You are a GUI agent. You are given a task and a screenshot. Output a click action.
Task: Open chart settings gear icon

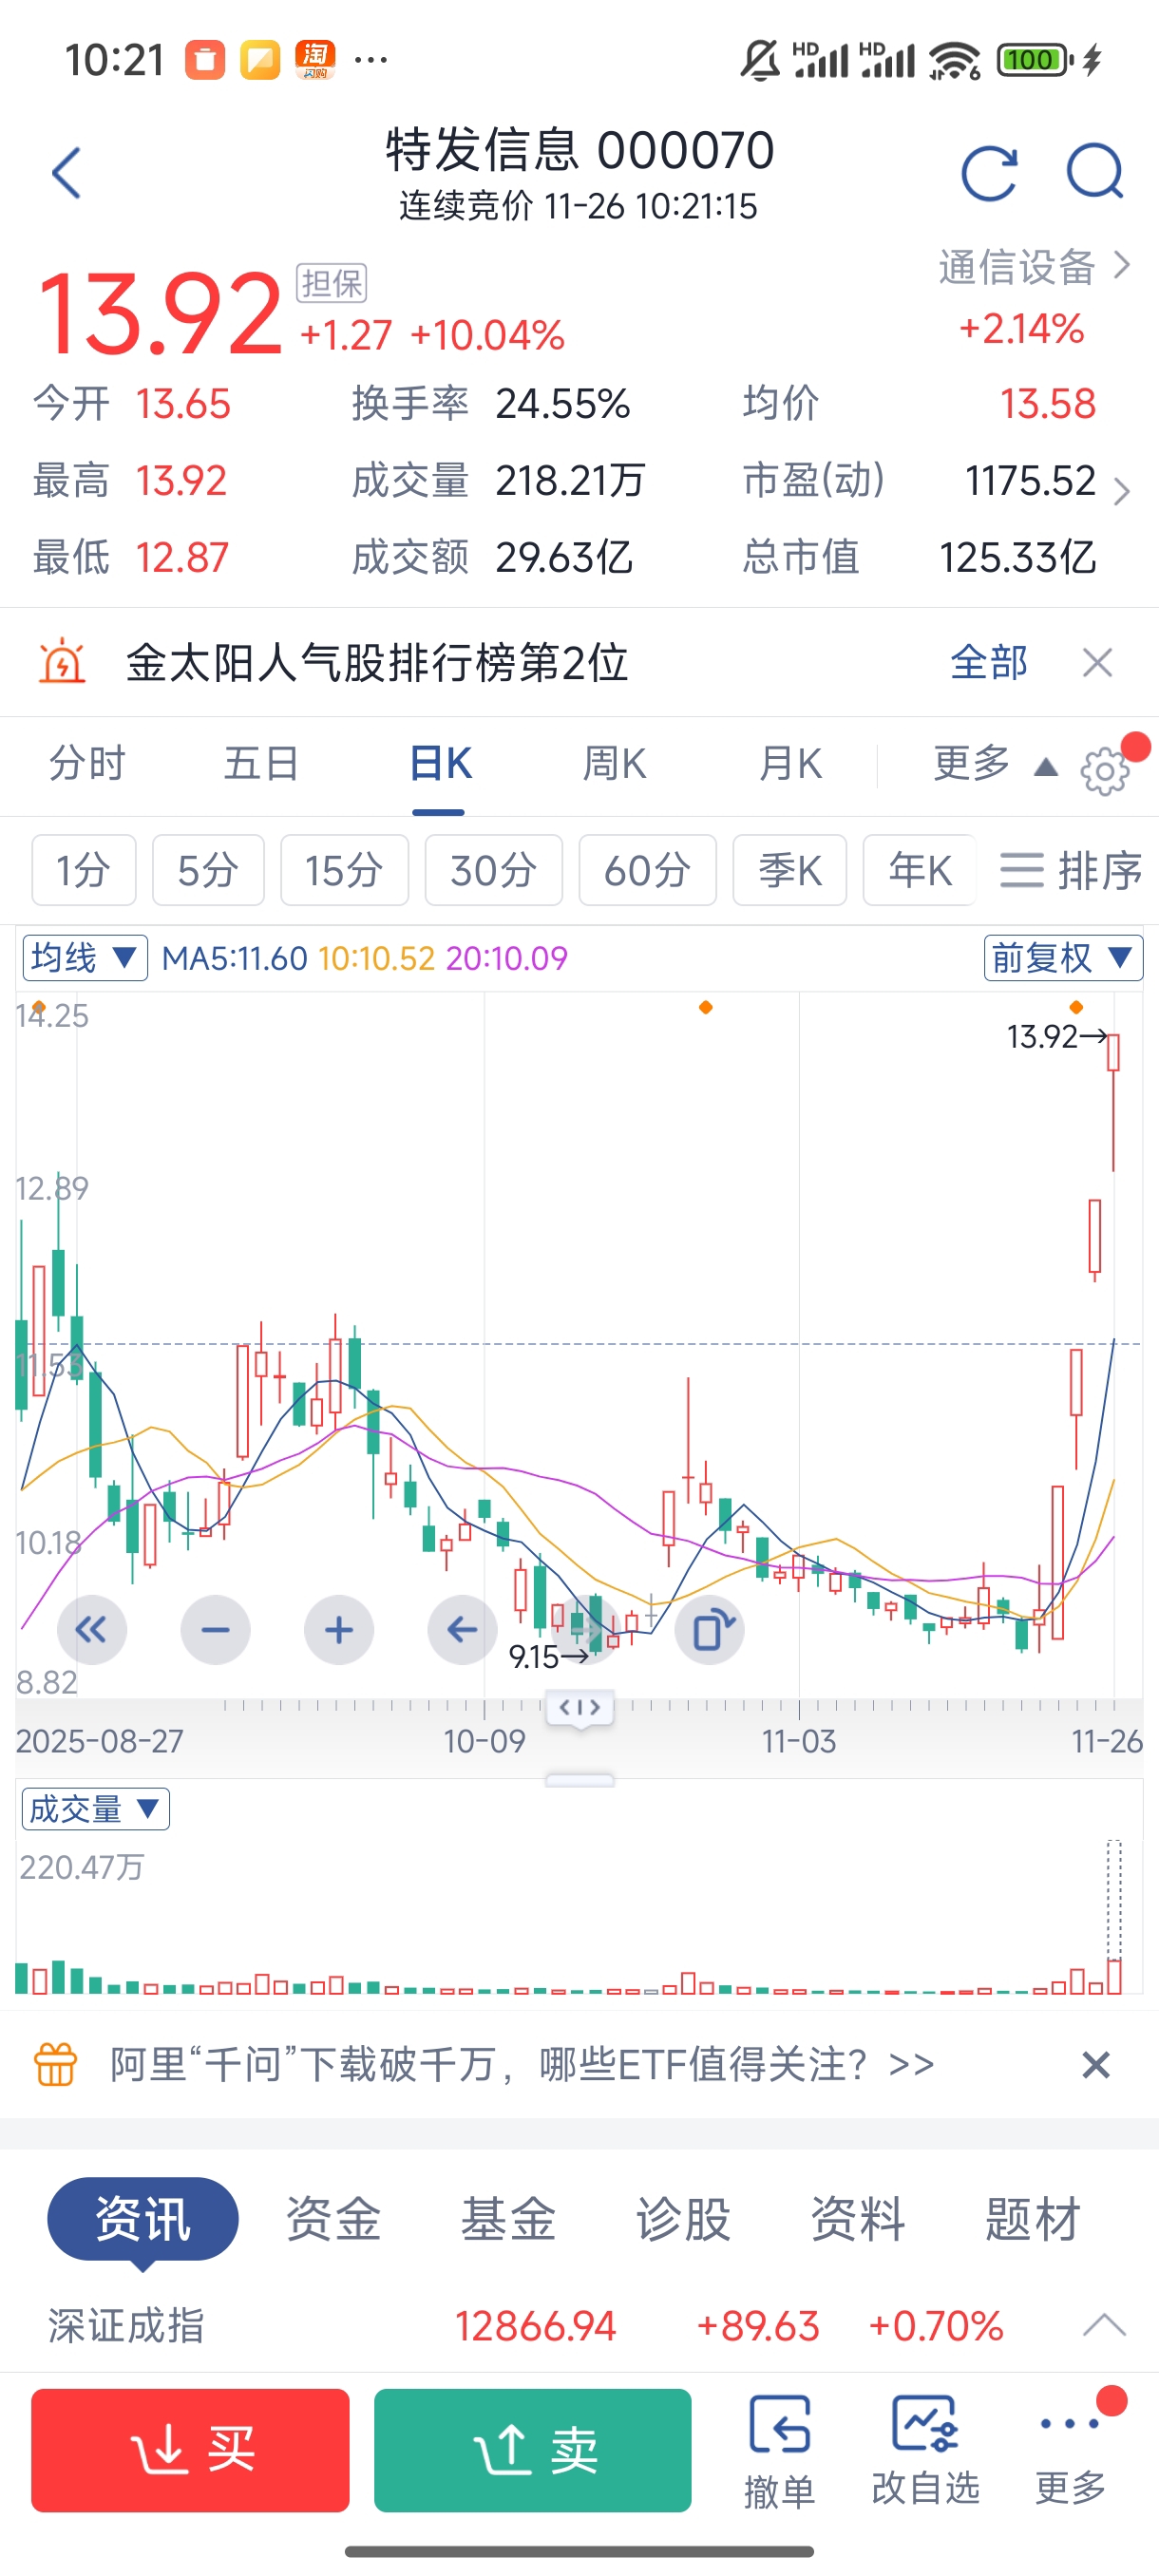click(x=1104, y=770)
